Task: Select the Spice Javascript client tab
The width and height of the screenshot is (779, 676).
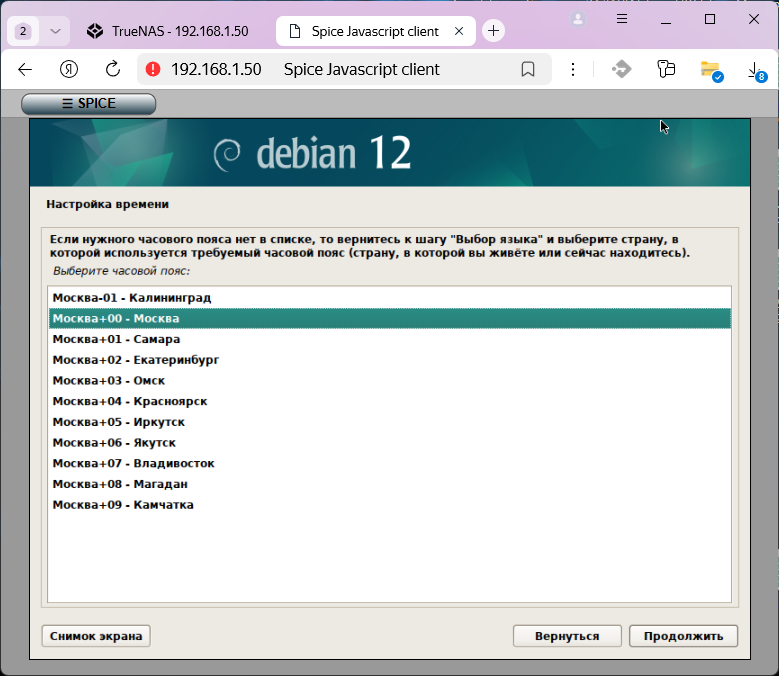Action: point(375,31)
